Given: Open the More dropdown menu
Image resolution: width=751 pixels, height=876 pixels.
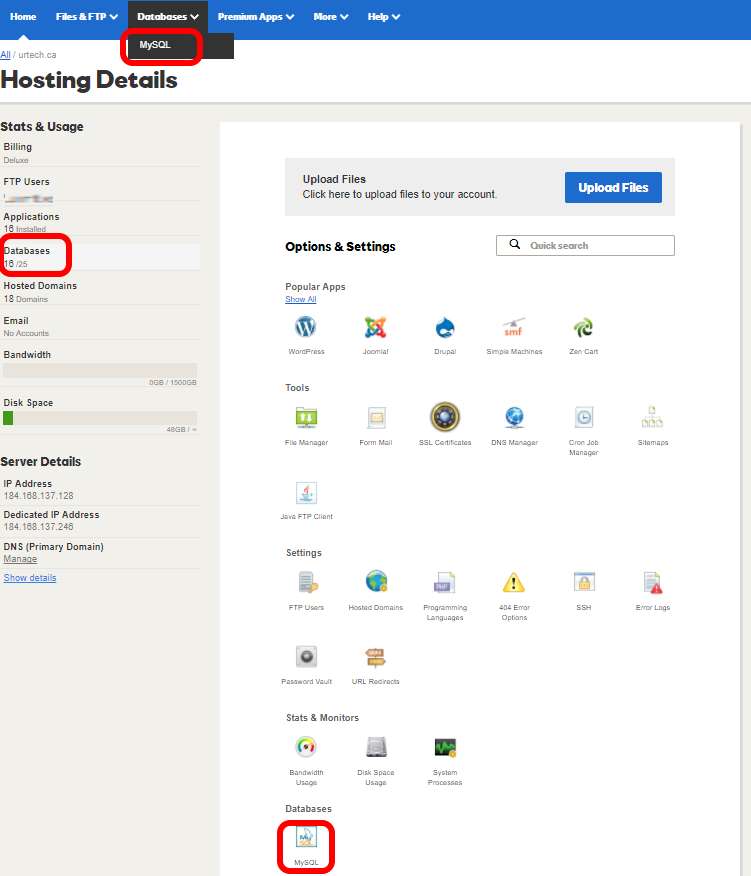Looking at the screenshot, I should point(330,17).
